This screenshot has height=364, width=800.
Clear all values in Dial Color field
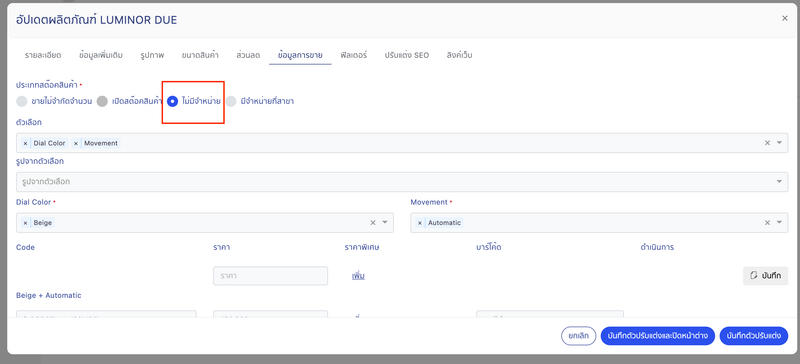pos(372,223)
